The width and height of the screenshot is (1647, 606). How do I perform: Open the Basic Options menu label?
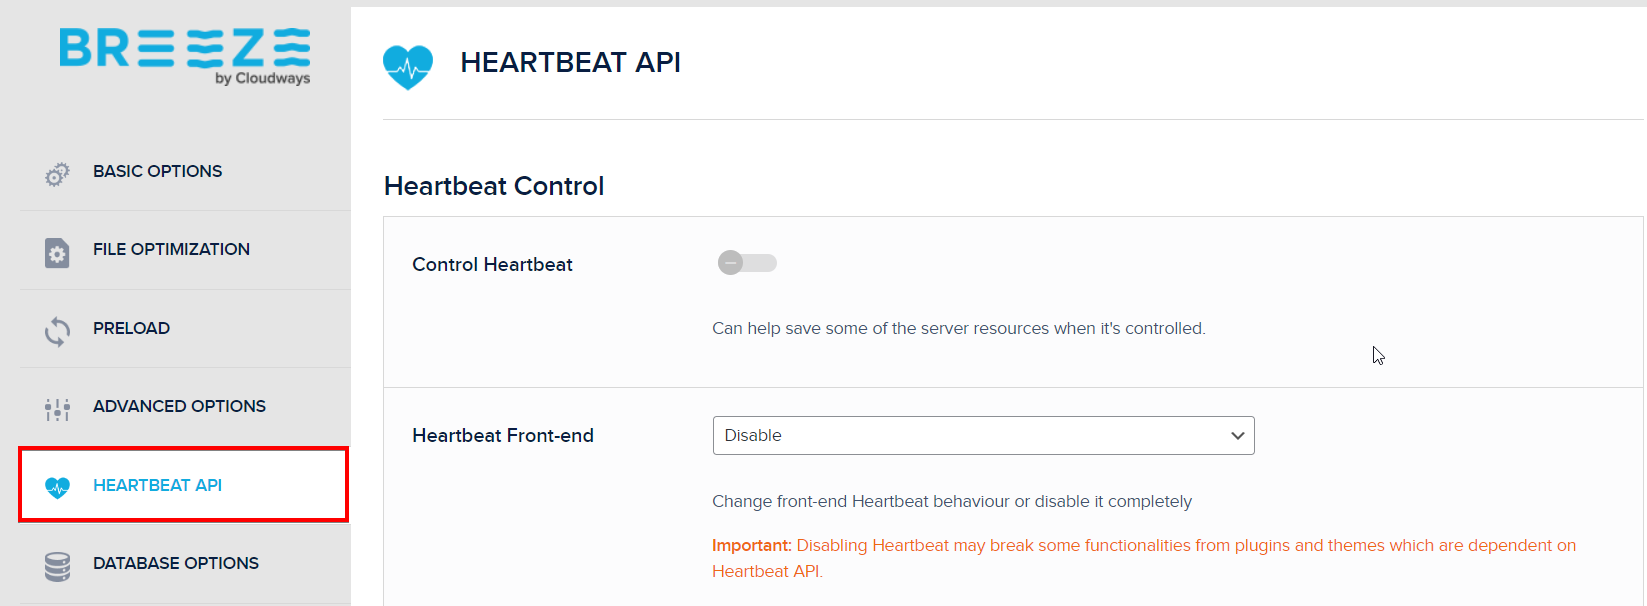coord(157,171)
